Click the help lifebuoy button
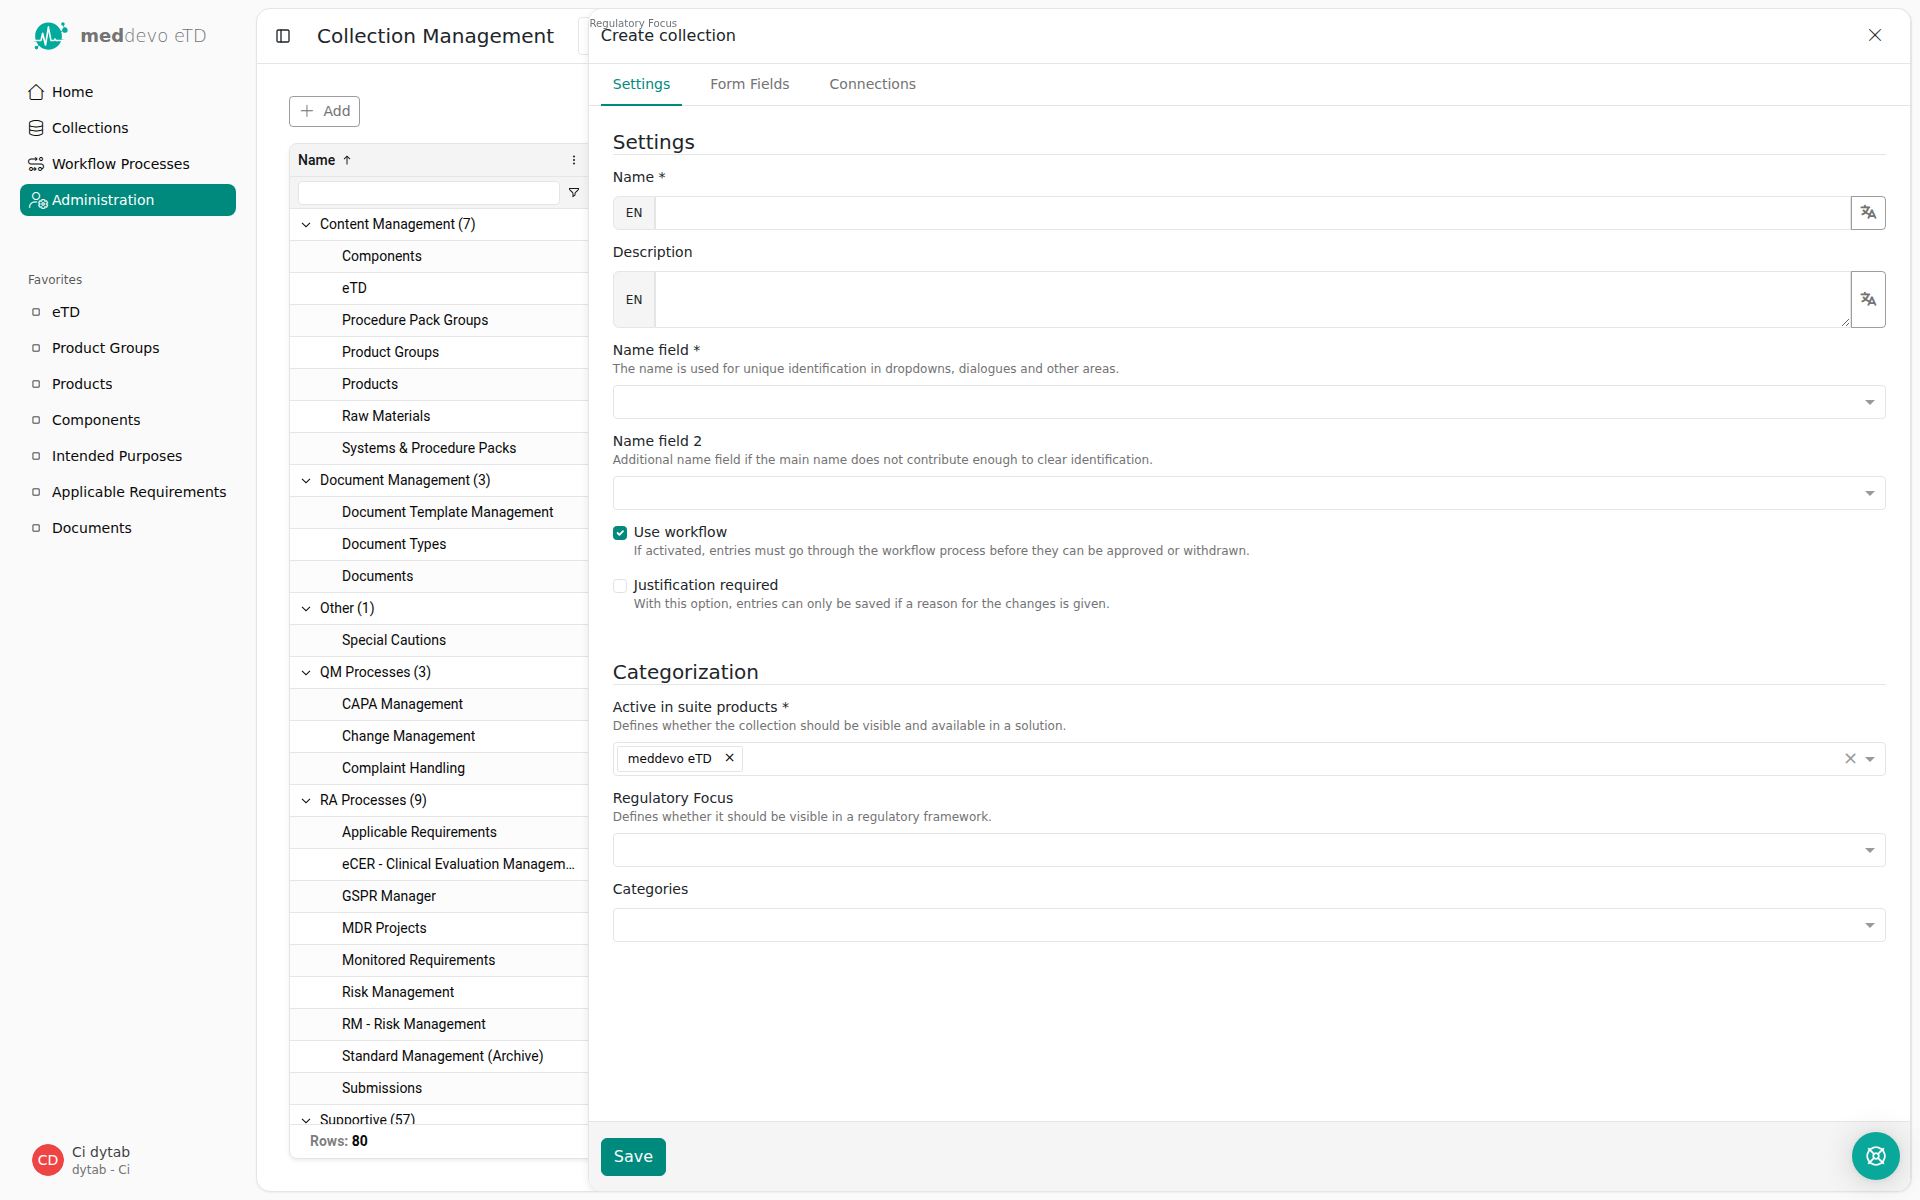Viewport: 1920px width, 1200px height. 1875,1156
